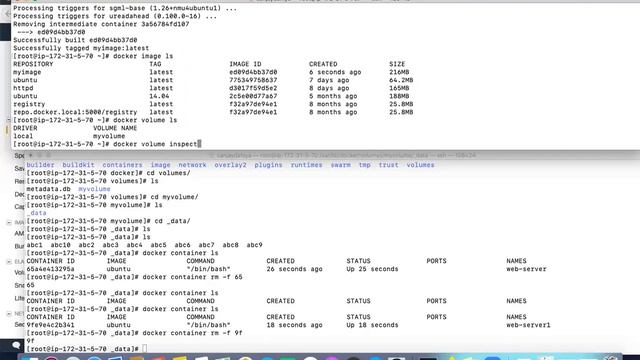Image resolution: width=640 pixels, height=360 pixels.
Task: Click the 'docker volume inspect' command line
Action: click(x=107, y=144)
